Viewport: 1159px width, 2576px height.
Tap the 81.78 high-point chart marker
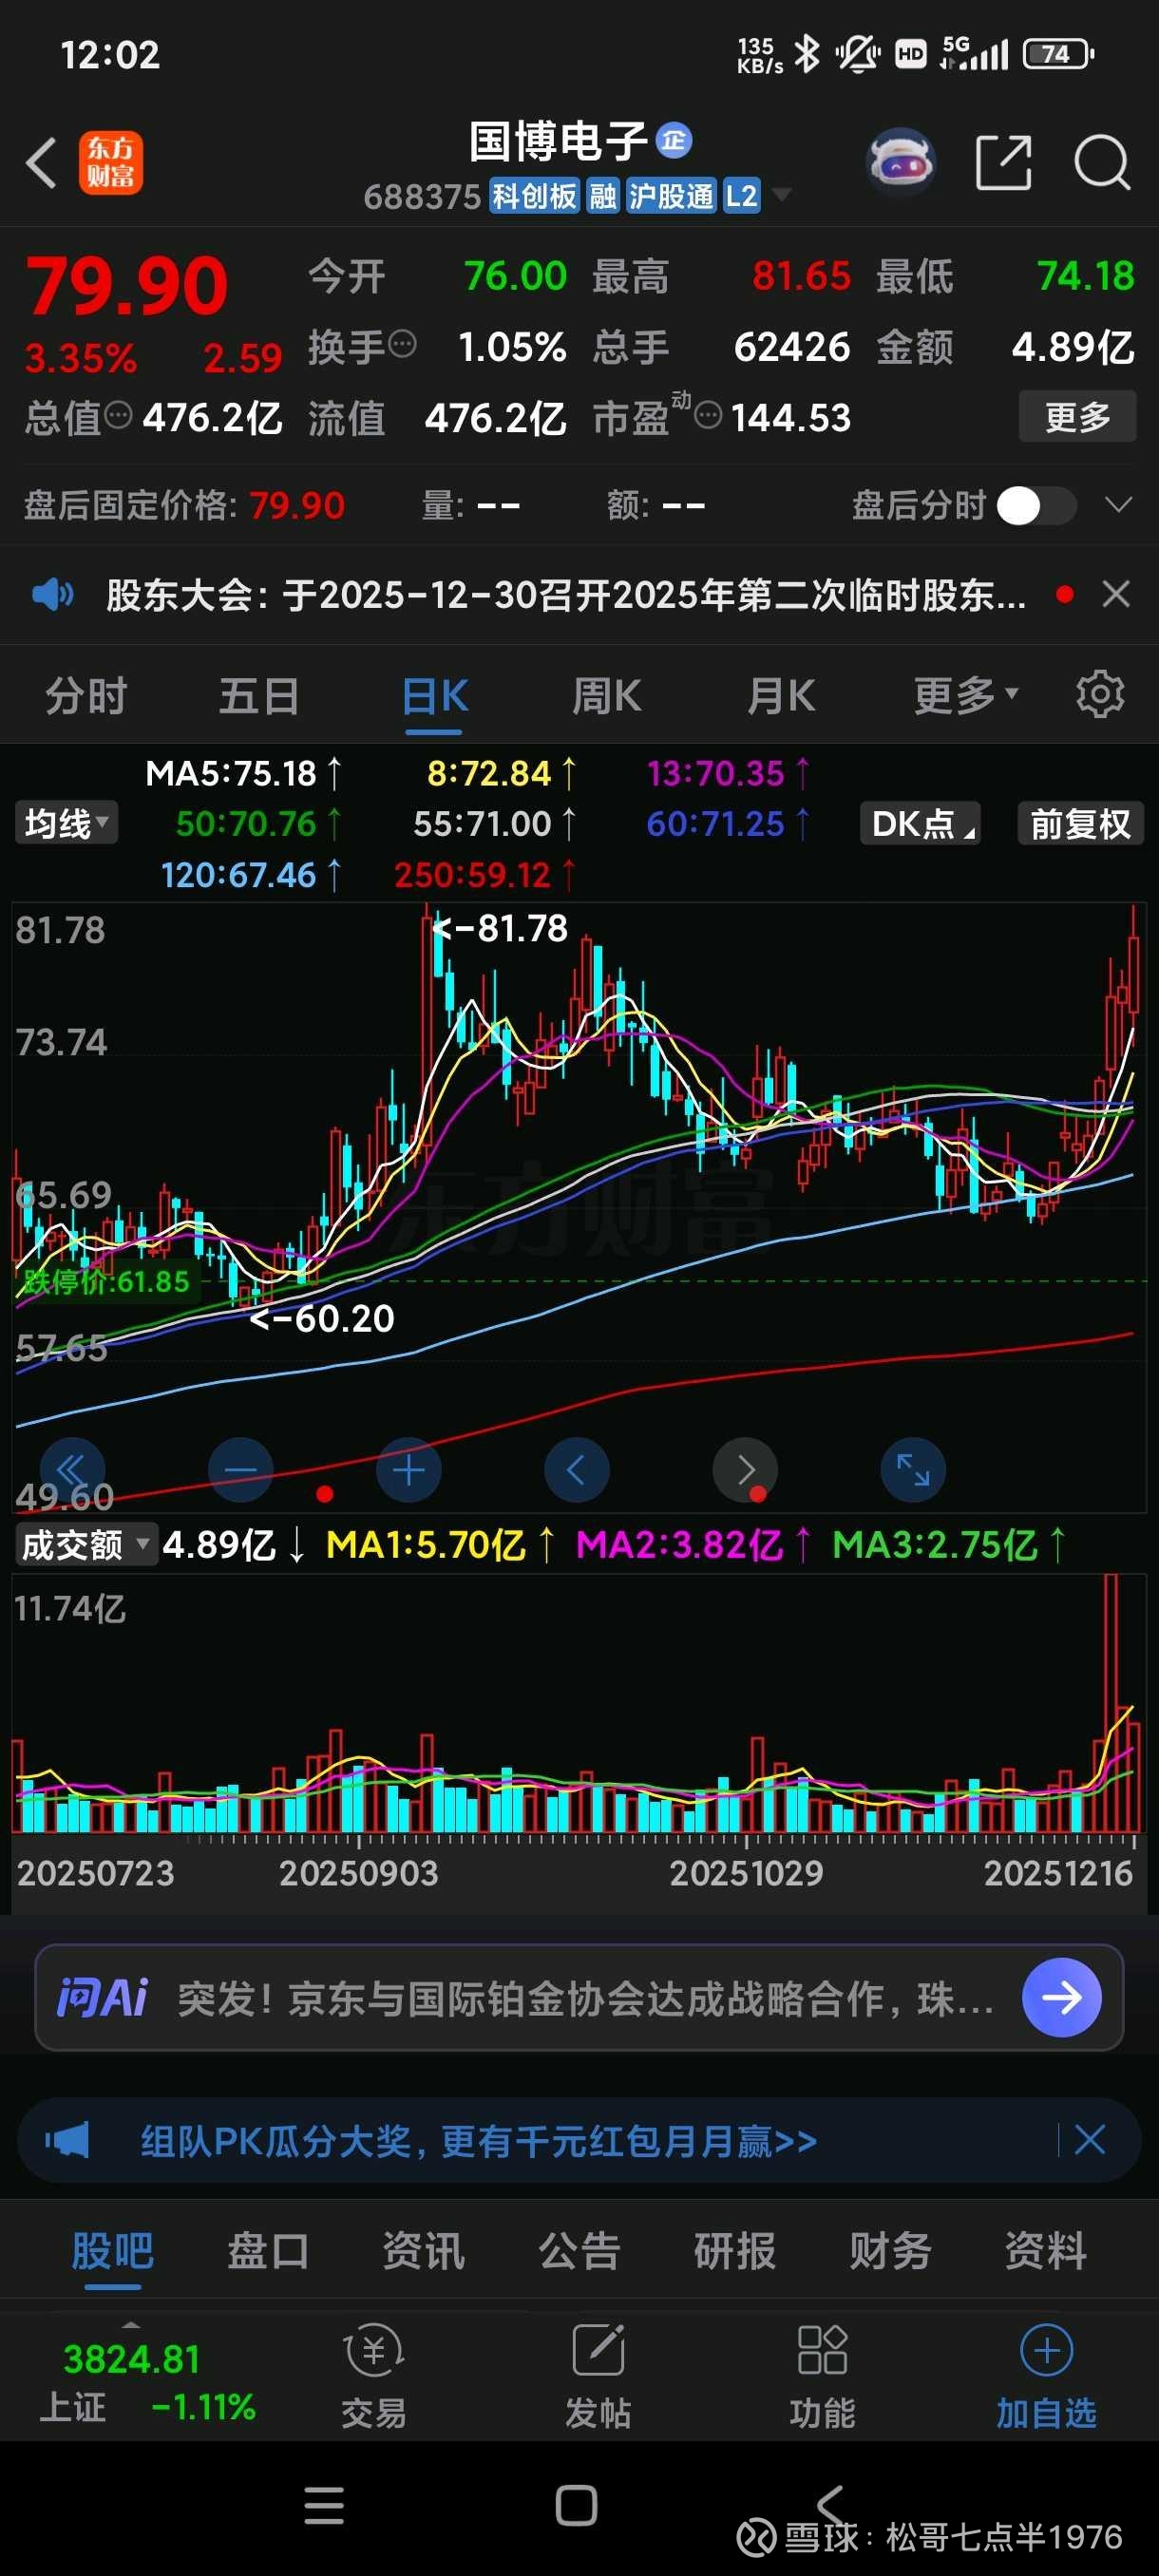[500, 928]
